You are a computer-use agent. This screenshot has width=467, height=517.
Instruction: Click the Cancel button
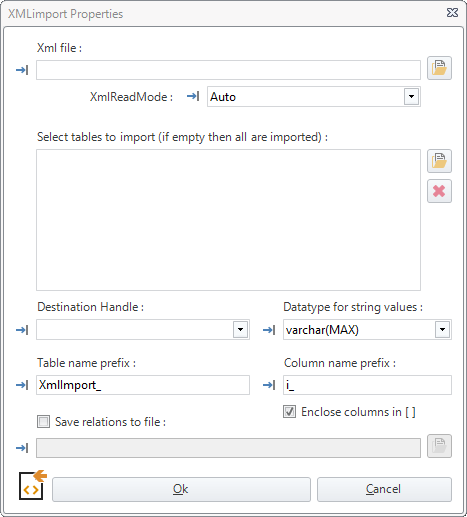tap(384, 489)
